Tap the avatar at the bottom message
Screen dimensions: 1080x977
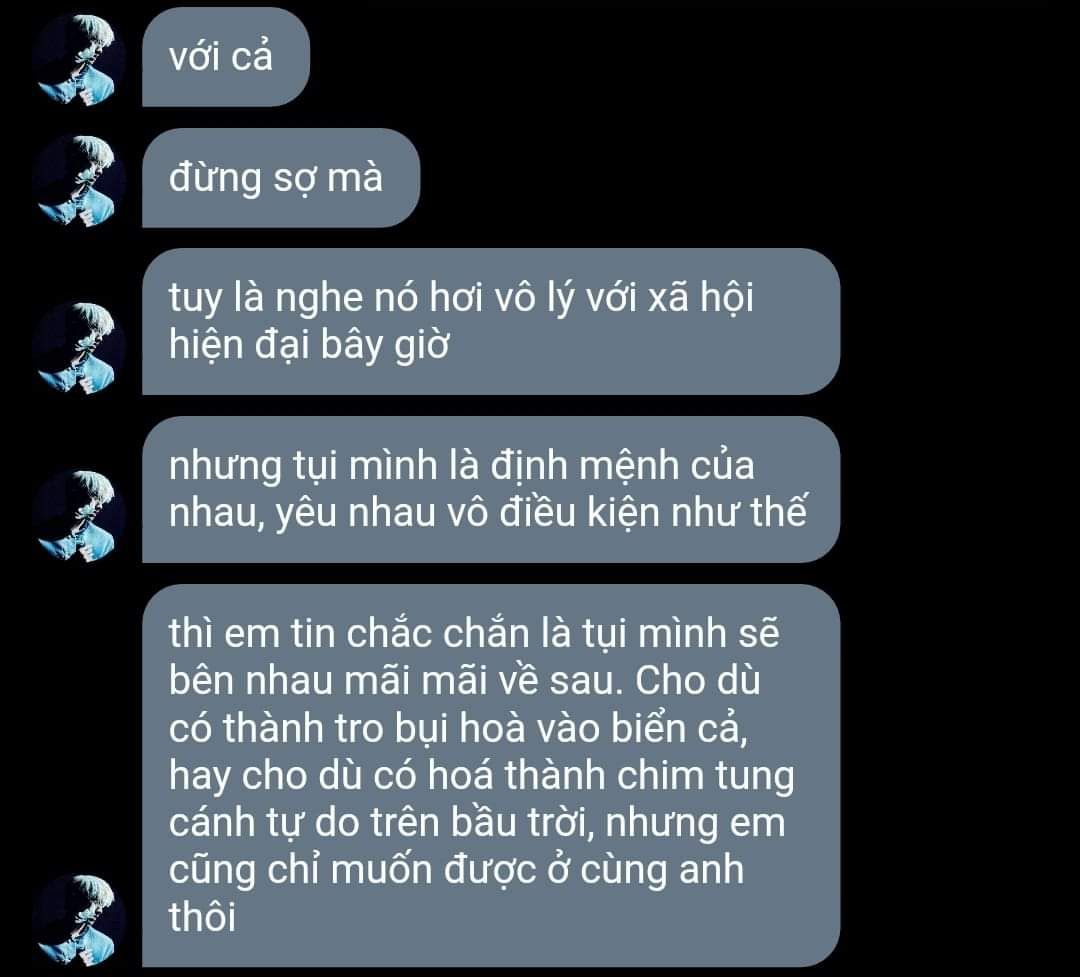pyautogui.click(x=79, y=921)
